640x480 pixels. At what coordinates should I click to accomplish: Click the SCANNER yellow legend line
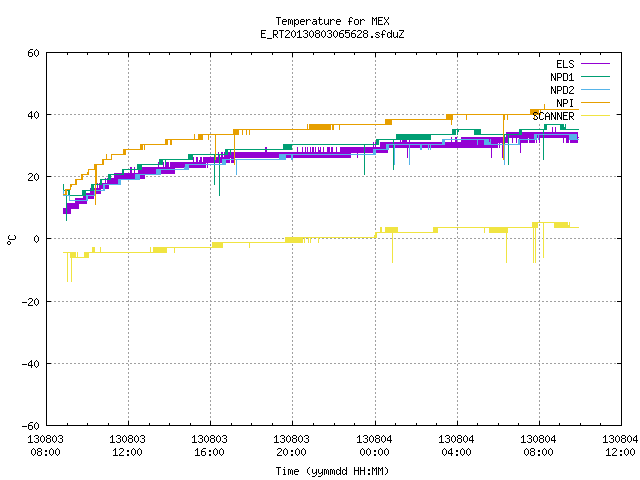pyautogui.click(x=595, y=116)
